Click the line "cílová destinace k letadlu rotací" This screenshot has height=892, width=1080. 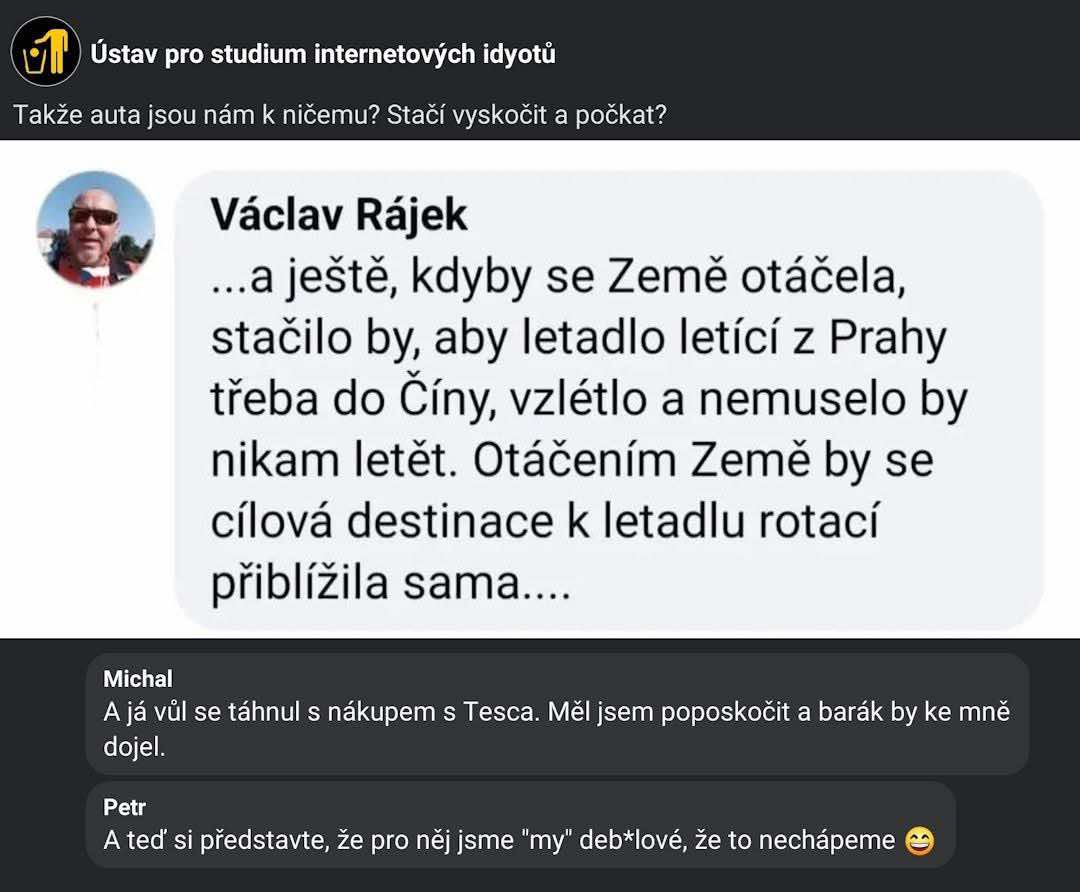(x=545, y=523)
